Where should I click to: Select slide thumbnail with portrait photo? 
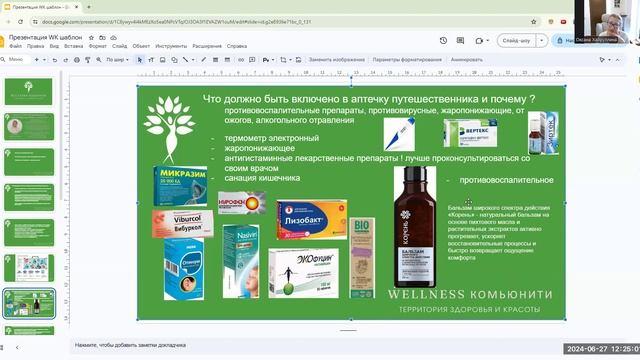[29, 127]
